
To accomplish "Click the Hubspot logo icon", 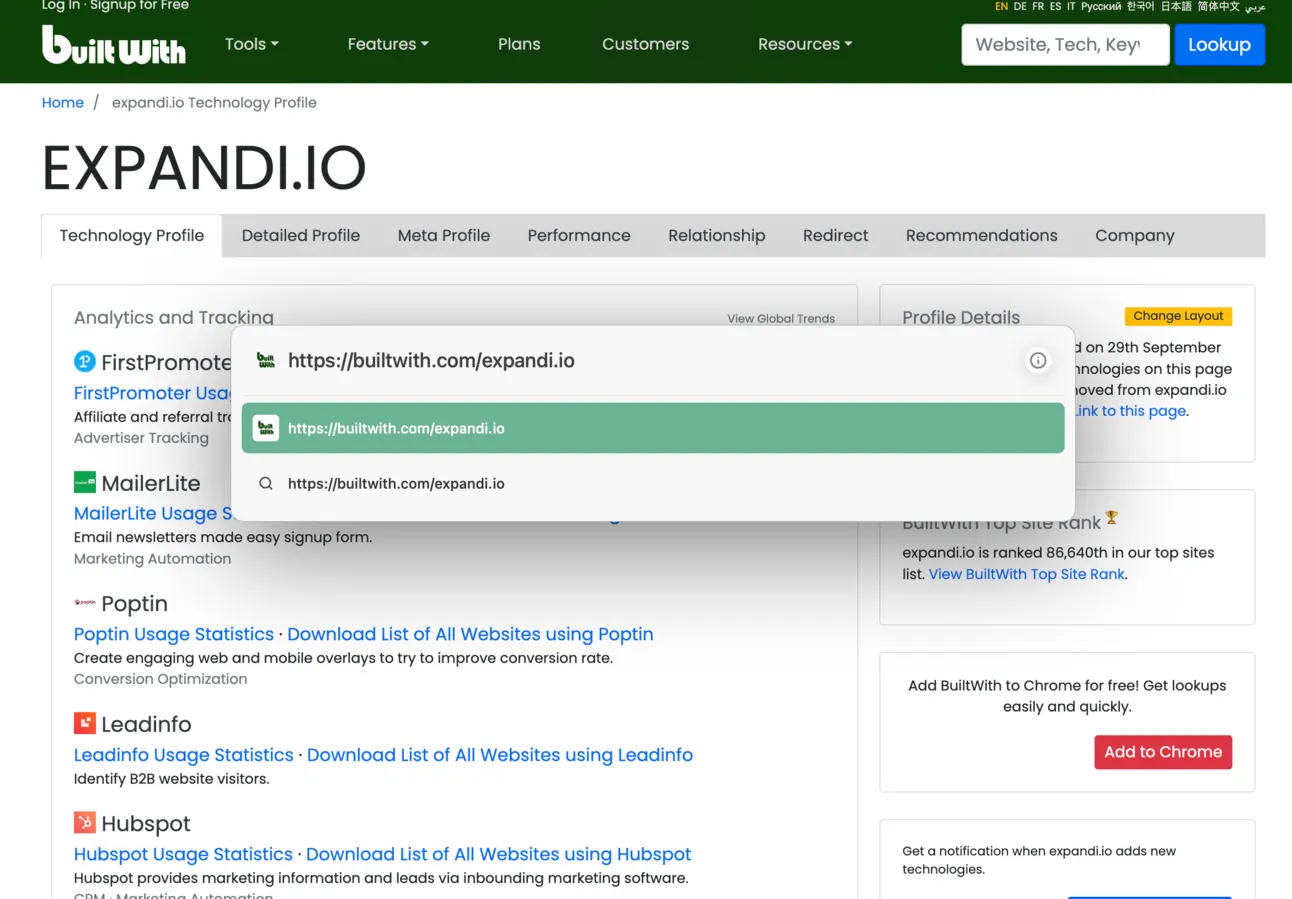I will coord(85,823).
